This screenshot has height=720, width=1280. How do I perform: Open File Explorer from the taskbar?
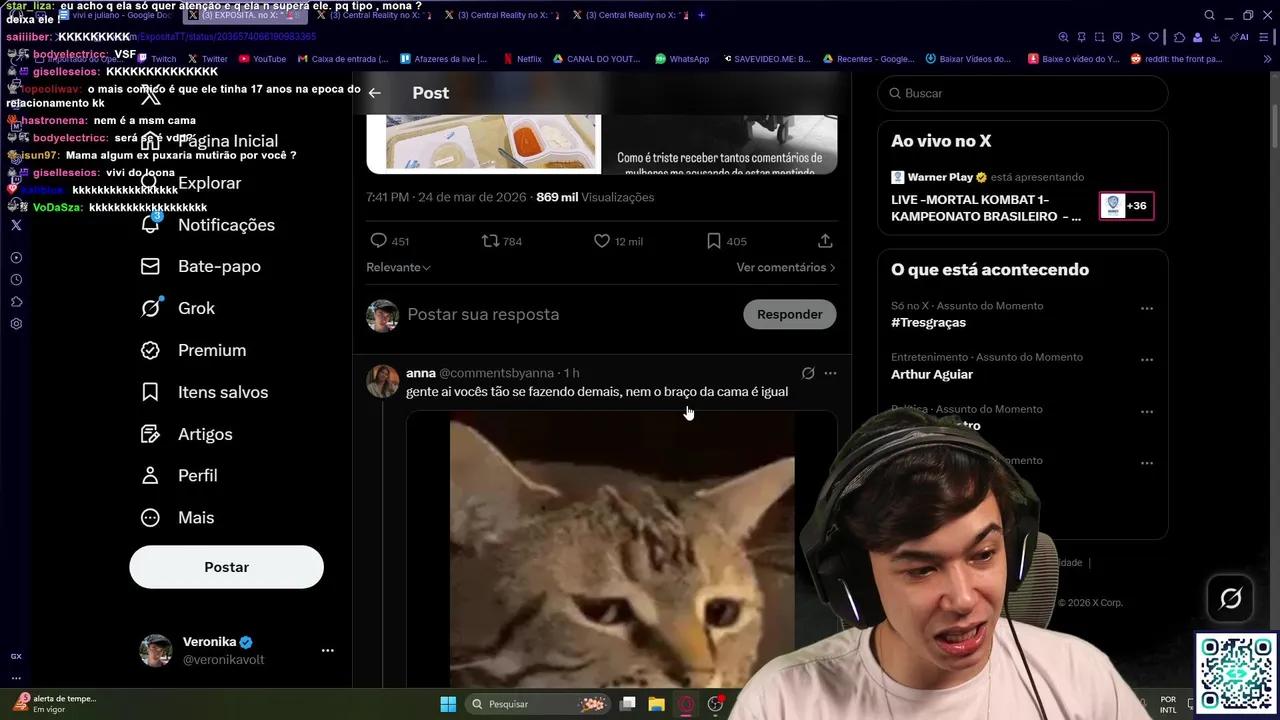tap(657, 704)
